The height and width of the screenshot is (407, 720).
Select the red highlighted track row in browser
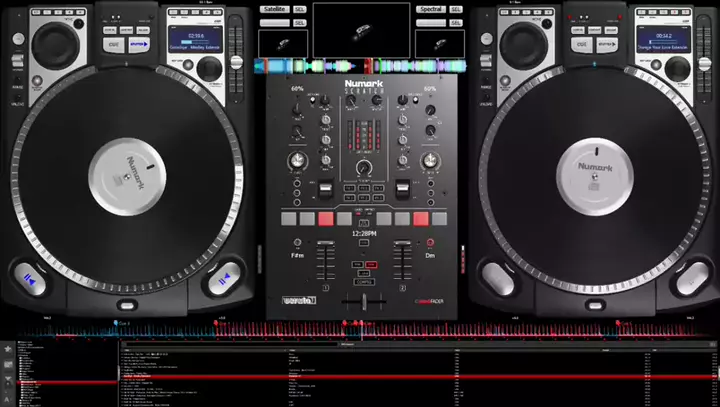[418, 377]
